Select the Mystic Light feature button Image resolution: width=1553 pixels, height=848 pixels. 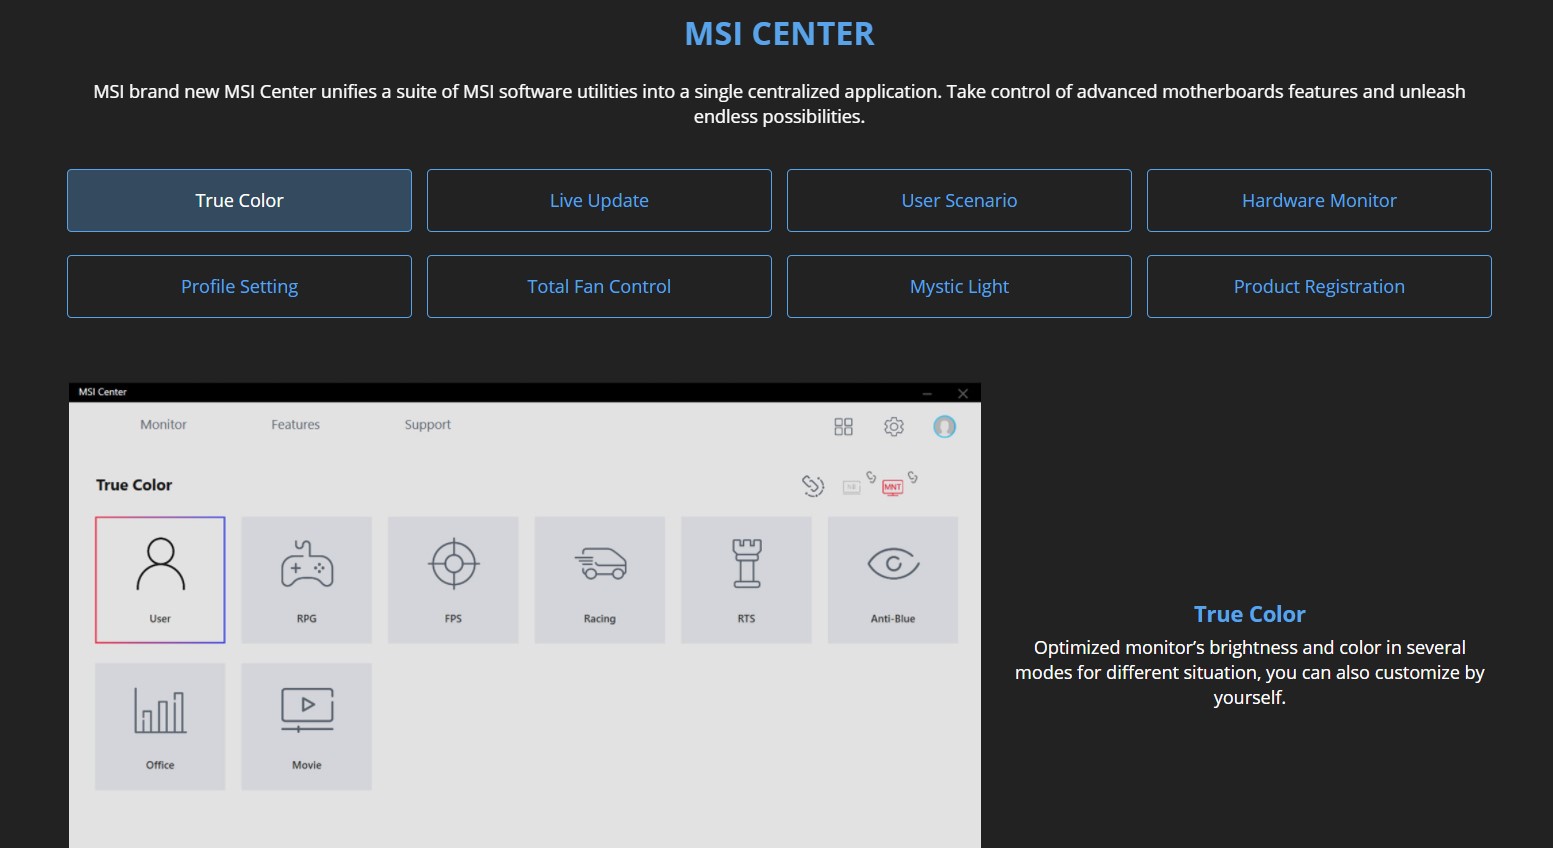click(959, 287)
